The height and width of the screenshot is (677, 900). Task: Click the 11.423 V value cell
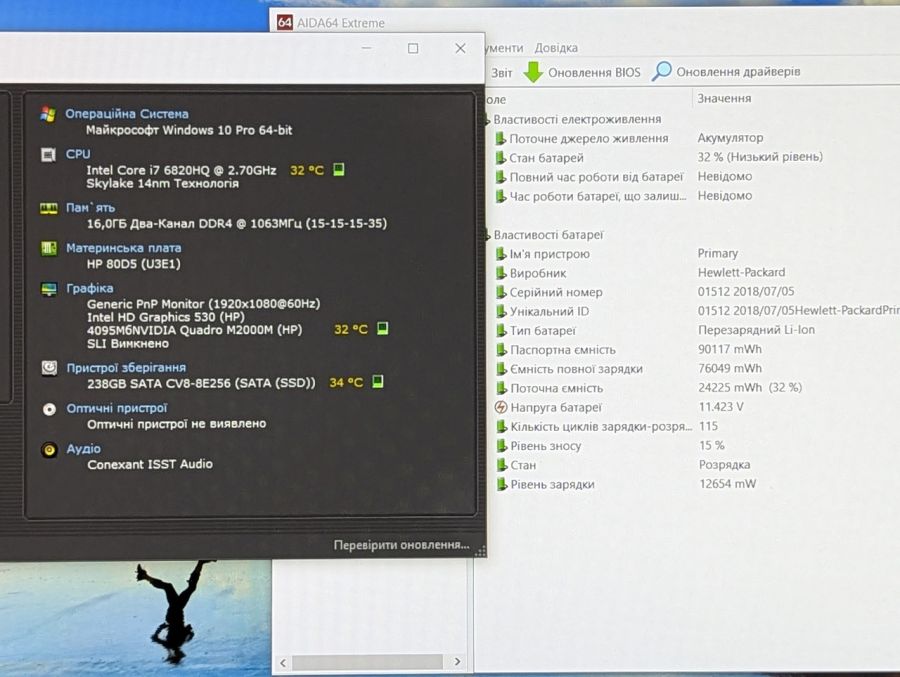click(720, 407)
